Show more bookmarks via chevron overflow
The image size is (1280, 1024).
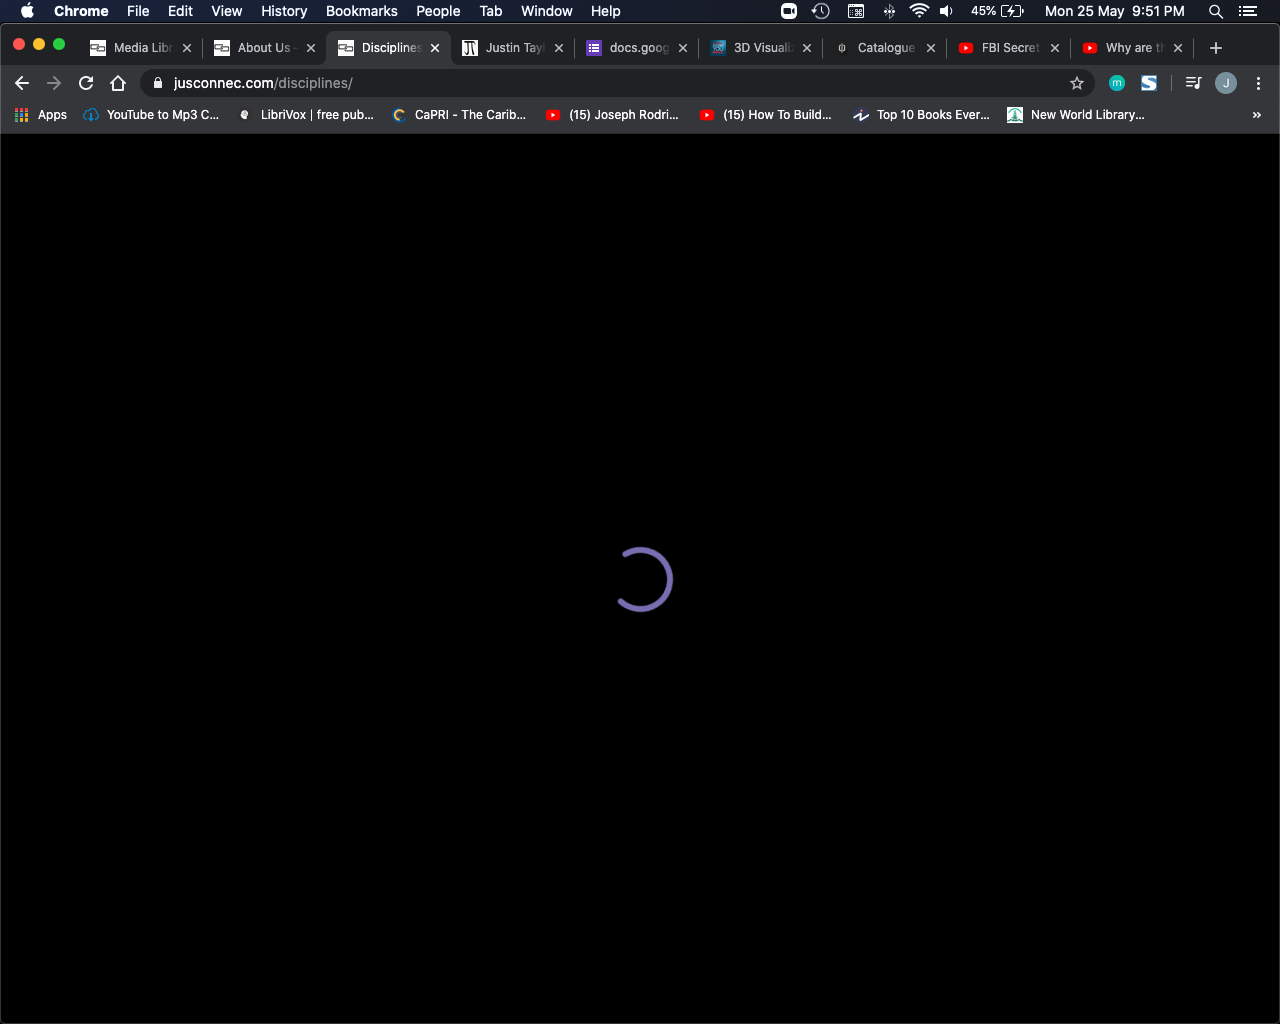pos(1257,115)
